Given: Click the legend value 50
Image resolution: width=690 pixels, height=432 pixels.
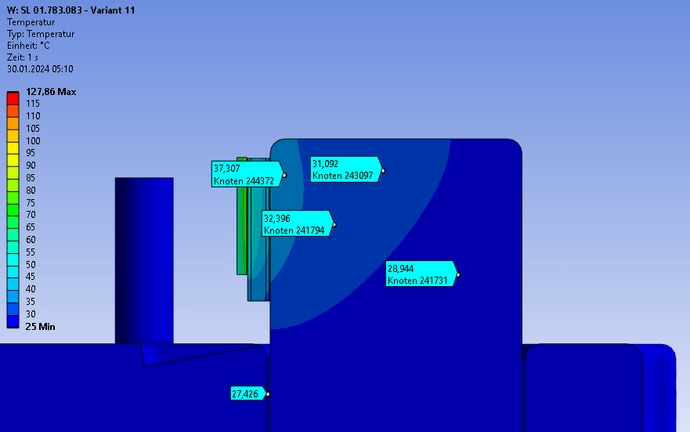Looking at the screenshot, I should (31, 264).
